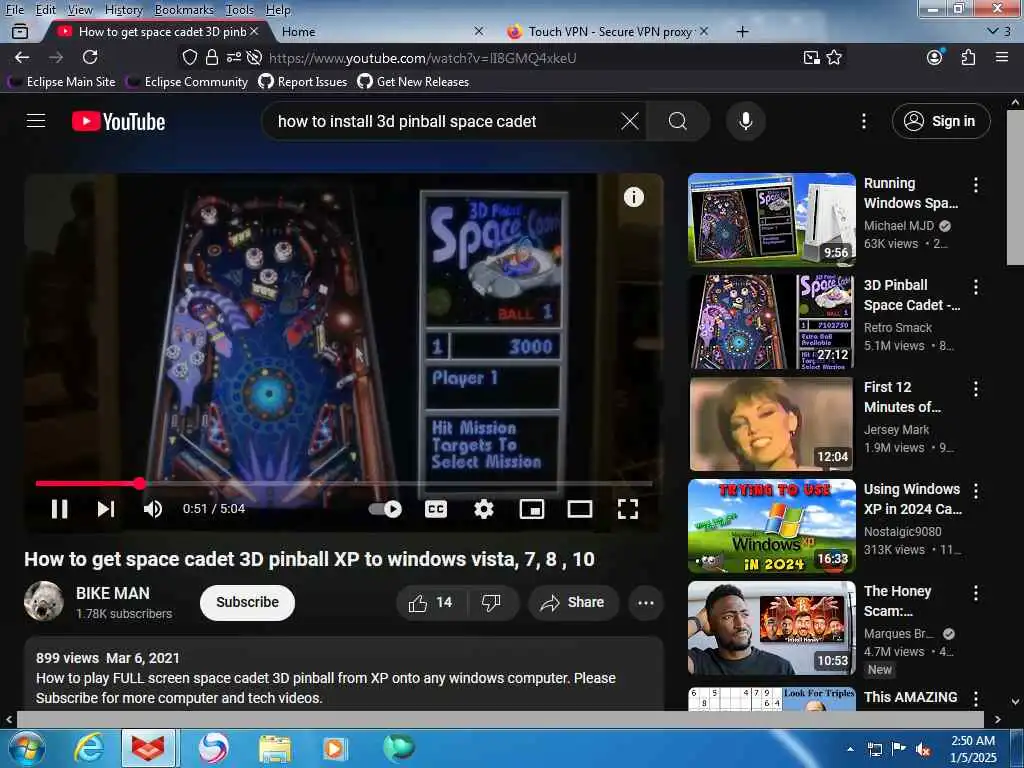The width and height of the screenshot is (1024, 768).
Task: Seek on the video progress bar
Action: point(344,483)
